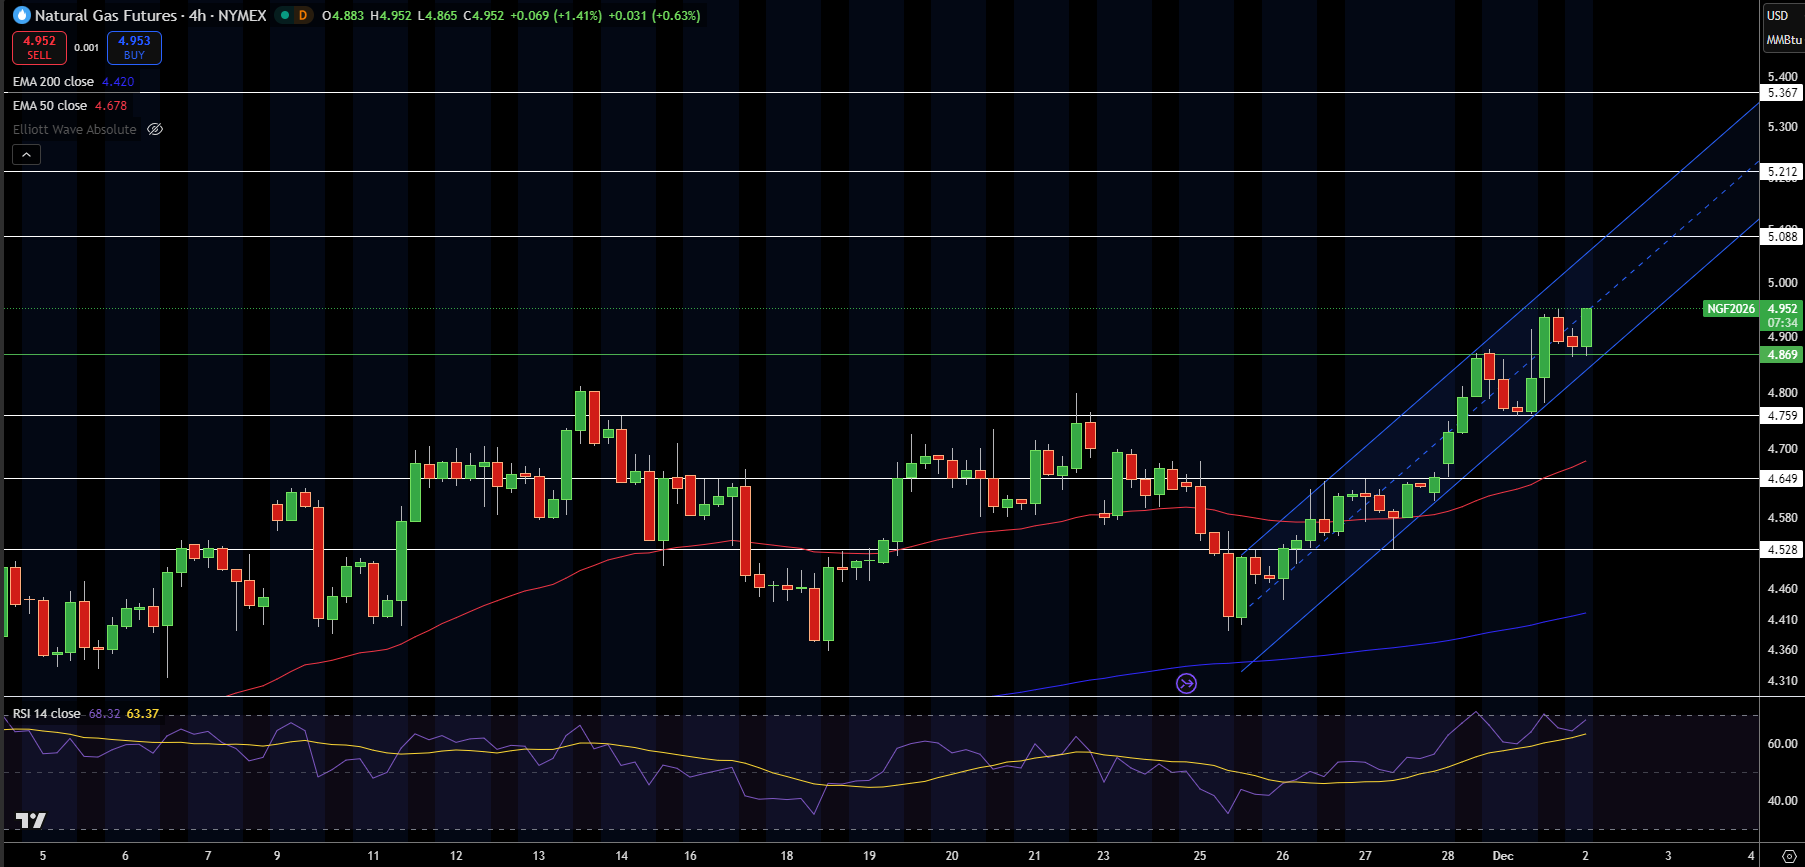This screenshot has height=867, width=1805.
Task: Click the 07:34 bar countdown timer
Action: [x=1782, y=323]
